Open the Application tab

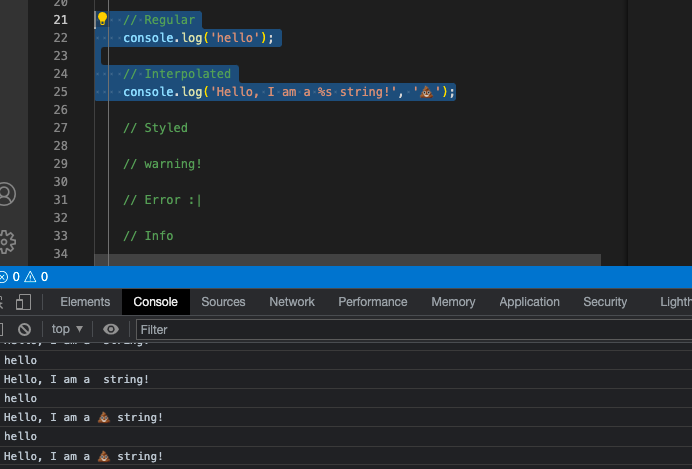[x=529, y=302]
